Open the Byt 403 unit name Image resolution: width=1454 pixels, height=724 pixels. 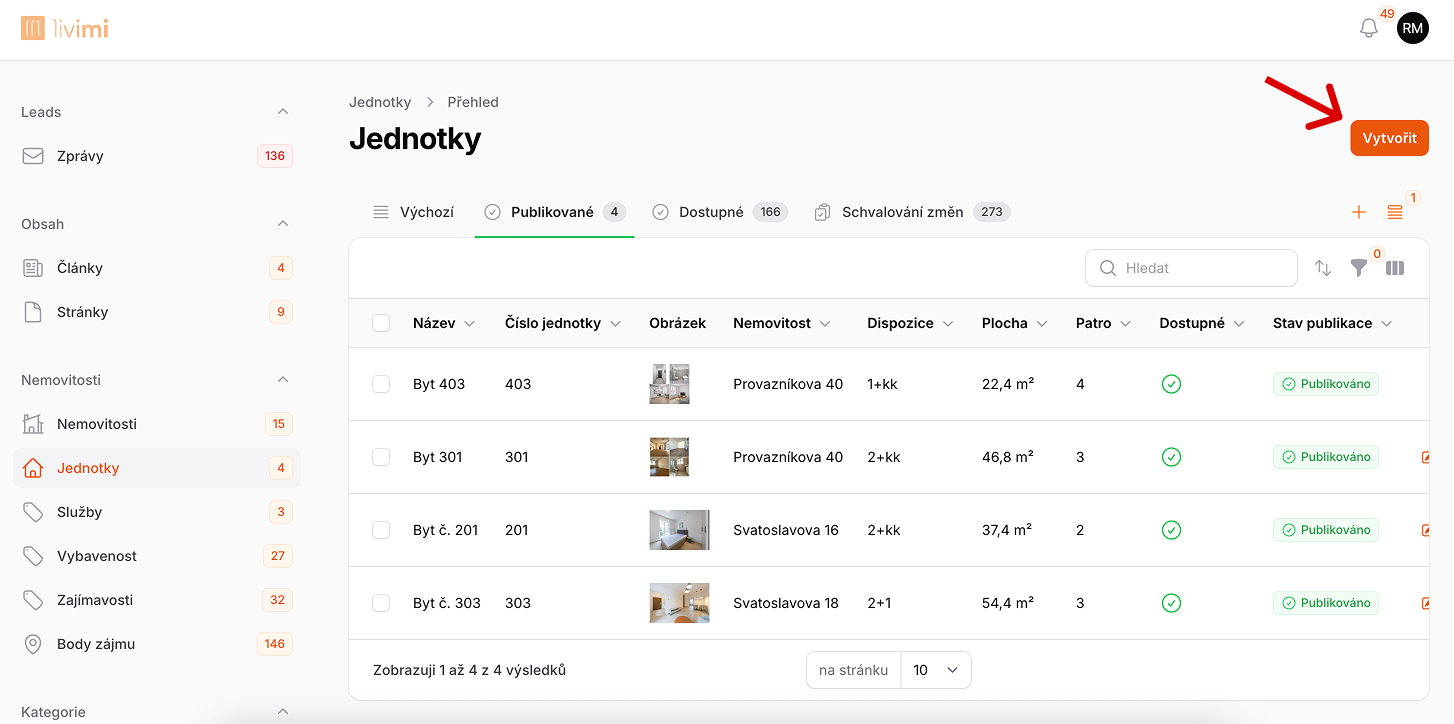439,384
